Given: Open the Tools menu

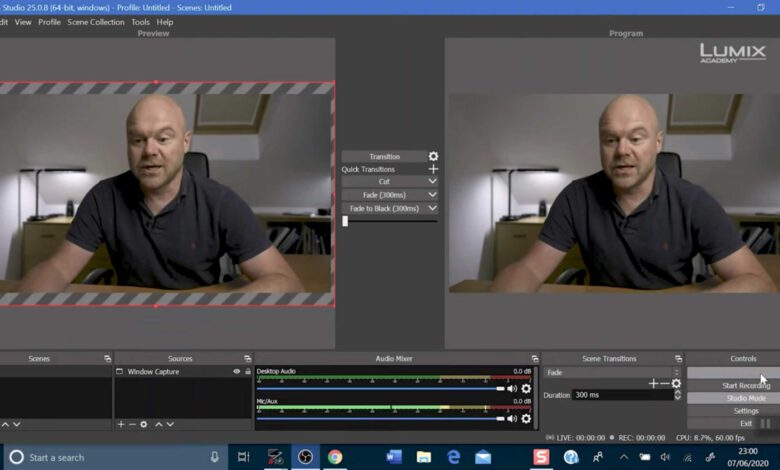Looking at the screenshot, I should [140, 22].
